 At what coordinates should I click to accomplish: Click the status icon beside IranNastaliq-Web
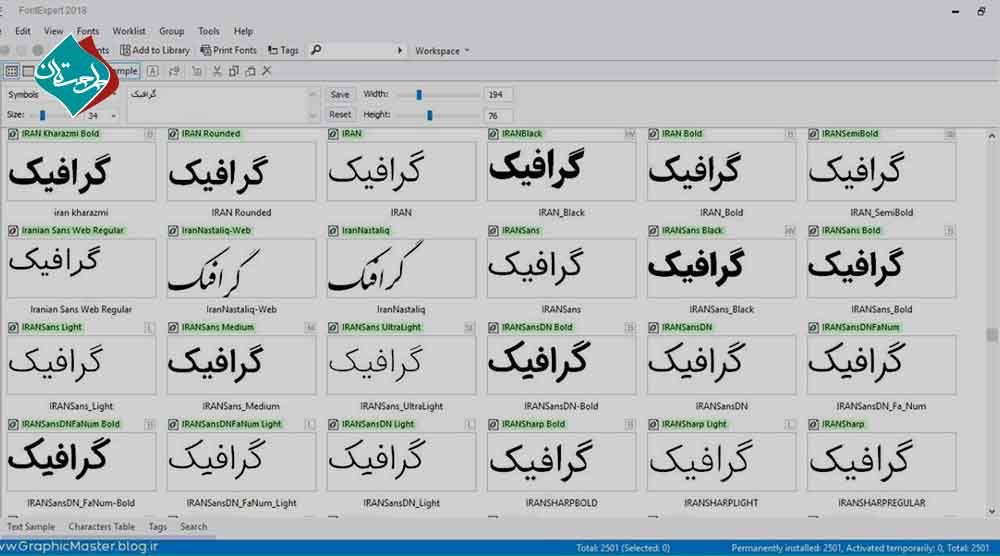click(x=173, y=231)
